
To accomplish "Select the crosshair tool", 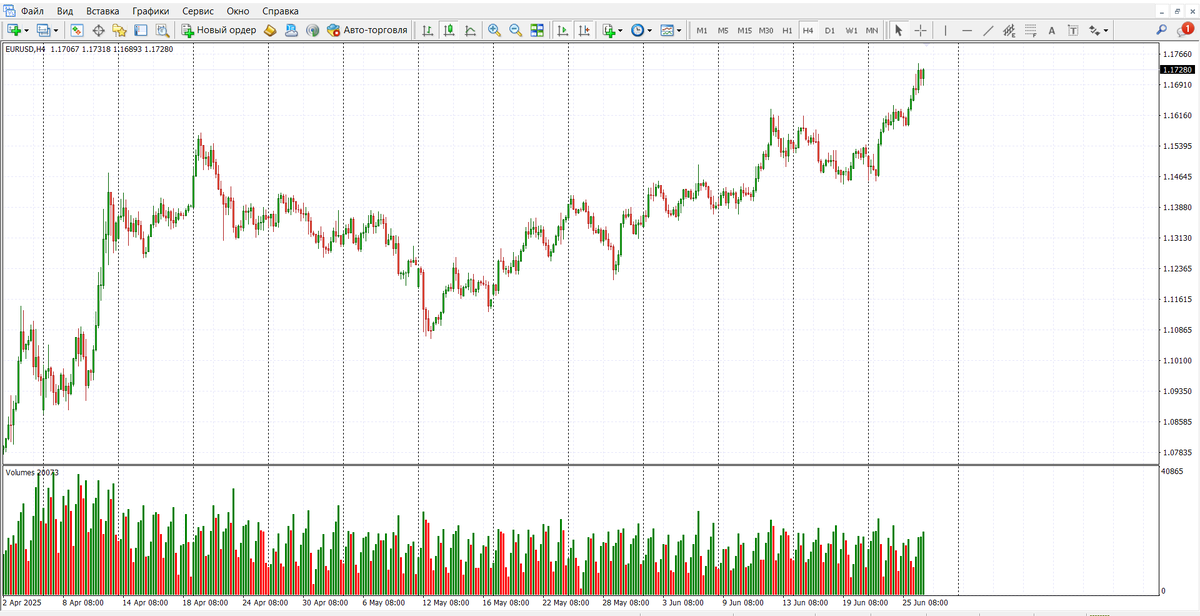I will click(920, 30).
